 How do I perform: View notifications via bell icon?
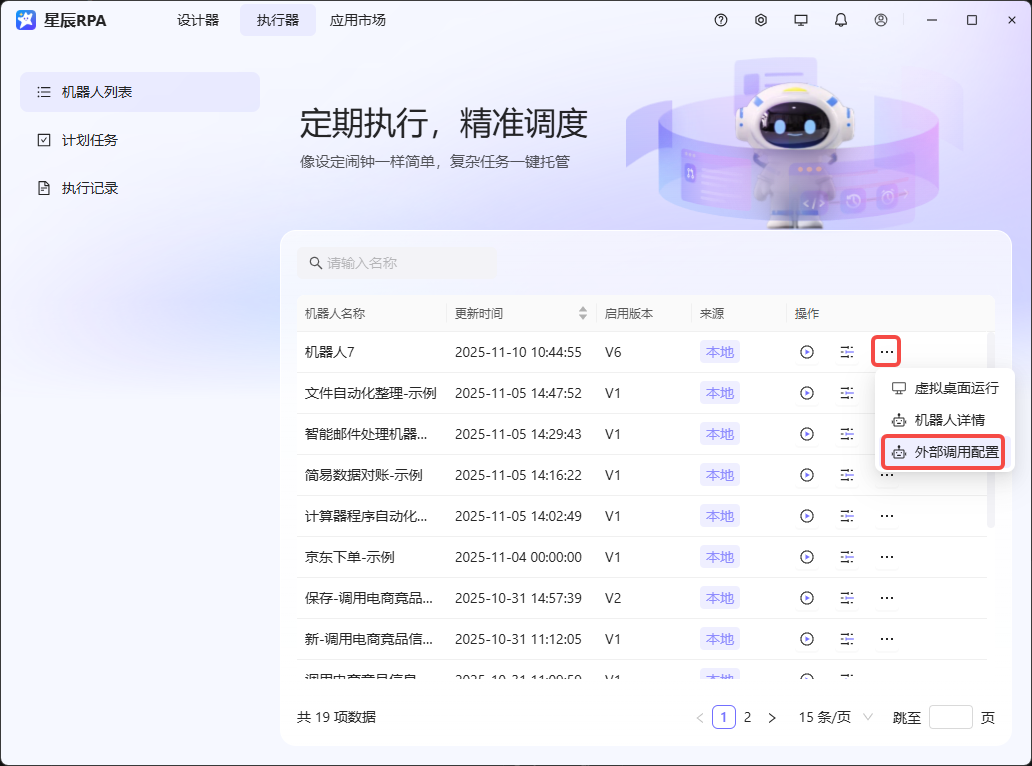[x=841, y=19]
